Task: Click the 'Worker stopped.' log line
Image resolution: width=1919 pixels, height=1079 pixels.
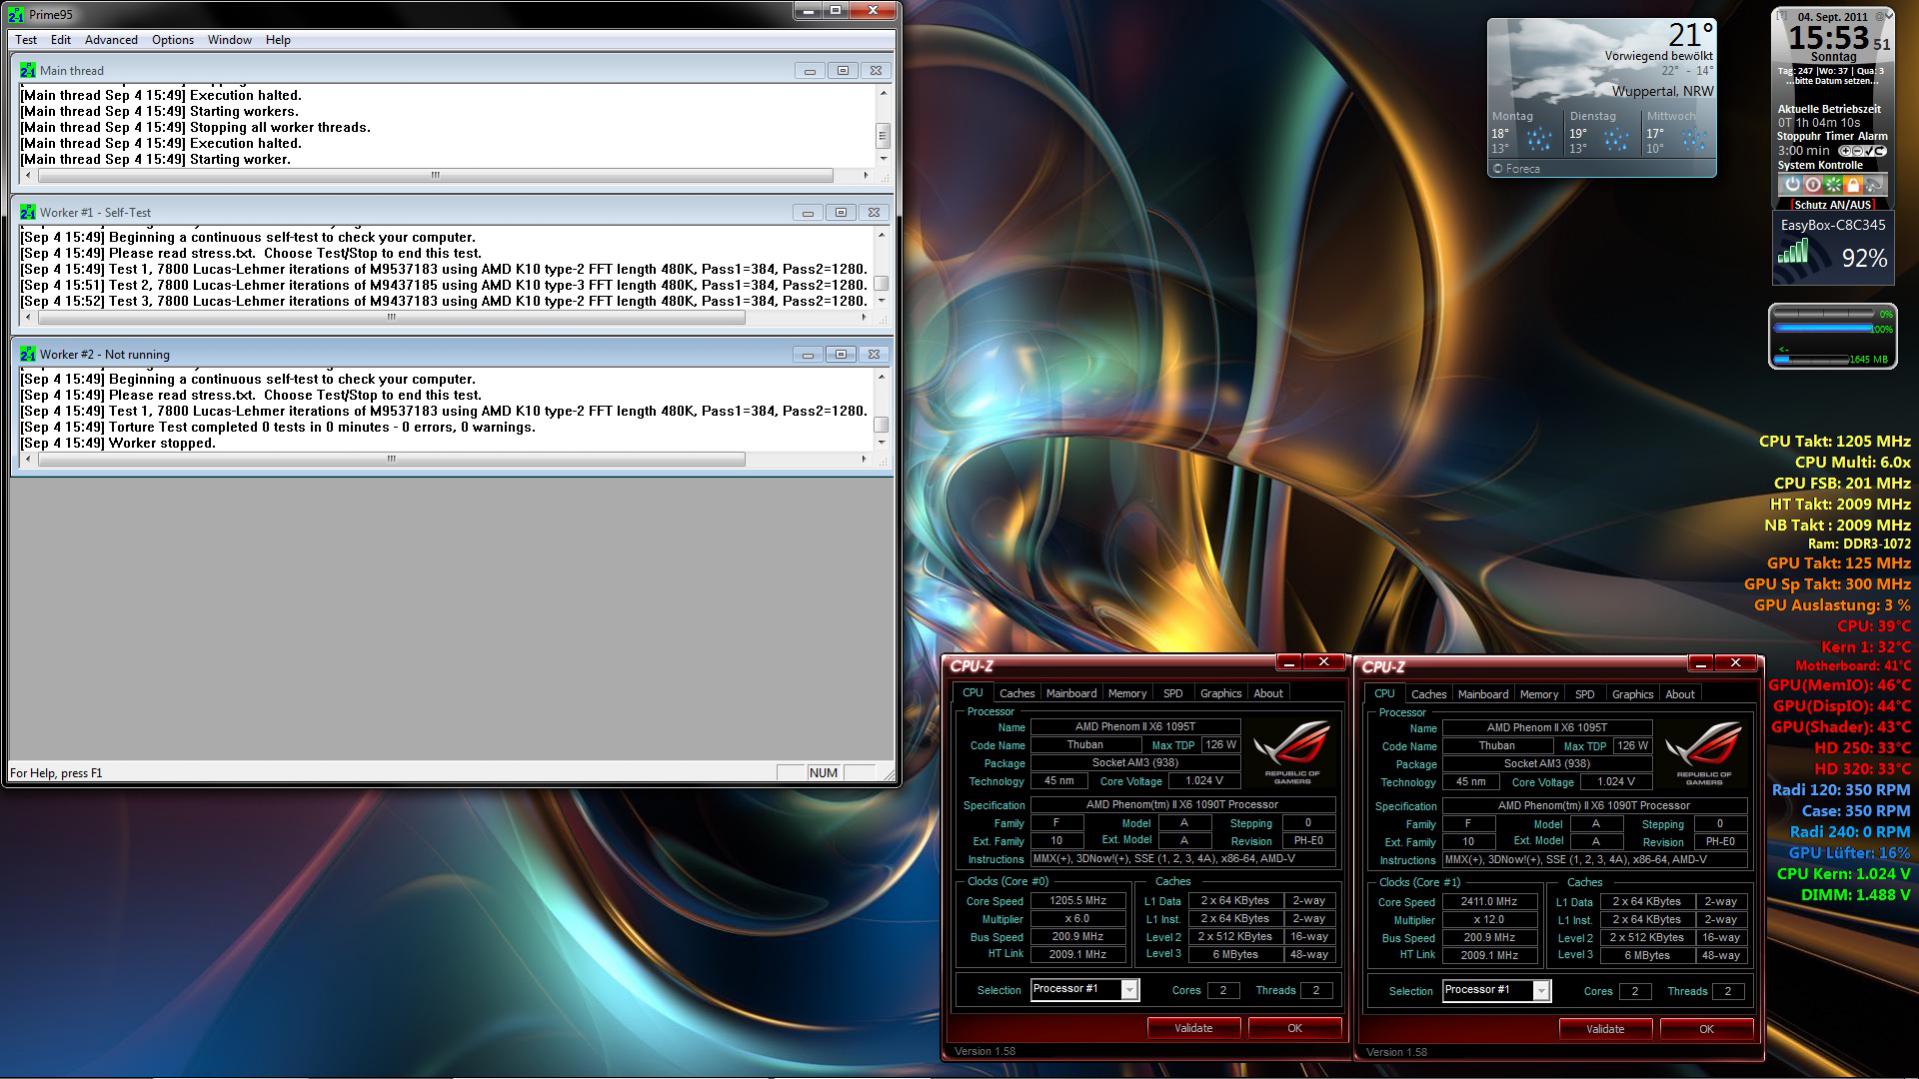Action: (x=118, y=443)
